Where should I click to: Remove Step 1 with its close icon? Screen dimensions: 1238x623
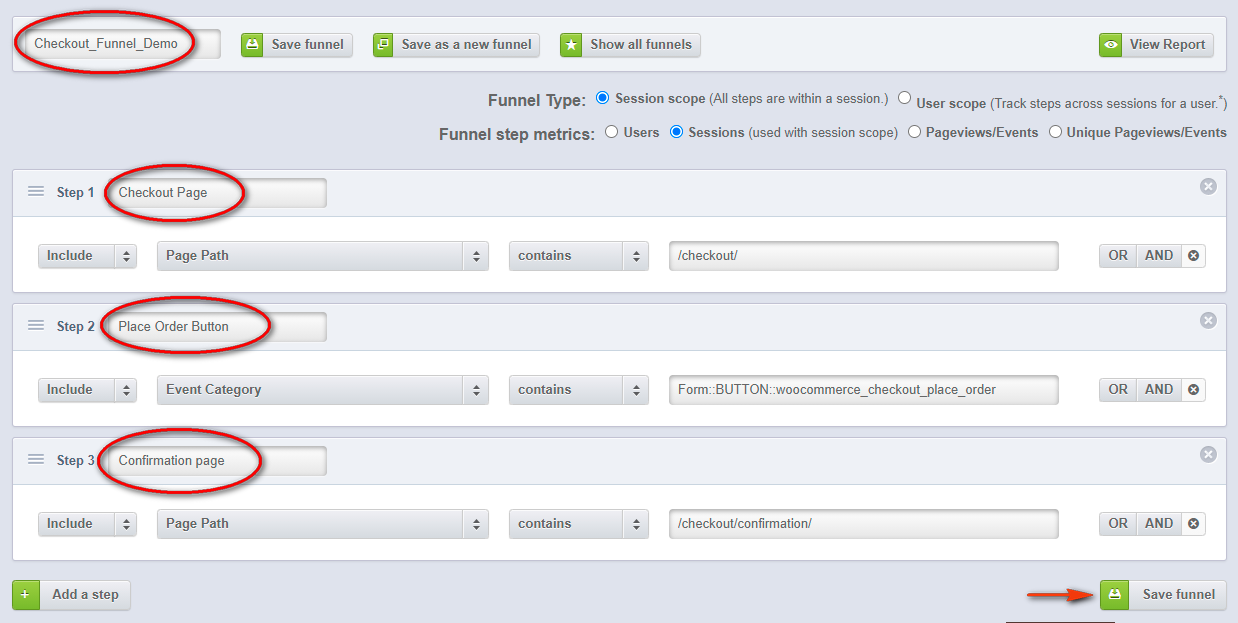pos(1208,186)
